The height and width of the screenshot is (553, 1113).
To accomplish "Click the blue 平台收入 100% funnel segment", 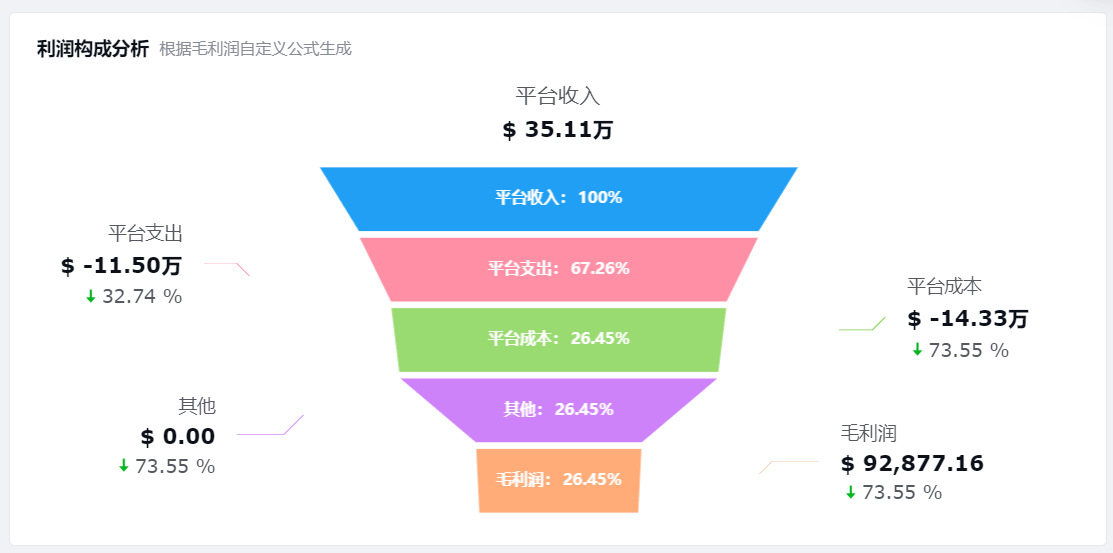I will pos(559,199).
